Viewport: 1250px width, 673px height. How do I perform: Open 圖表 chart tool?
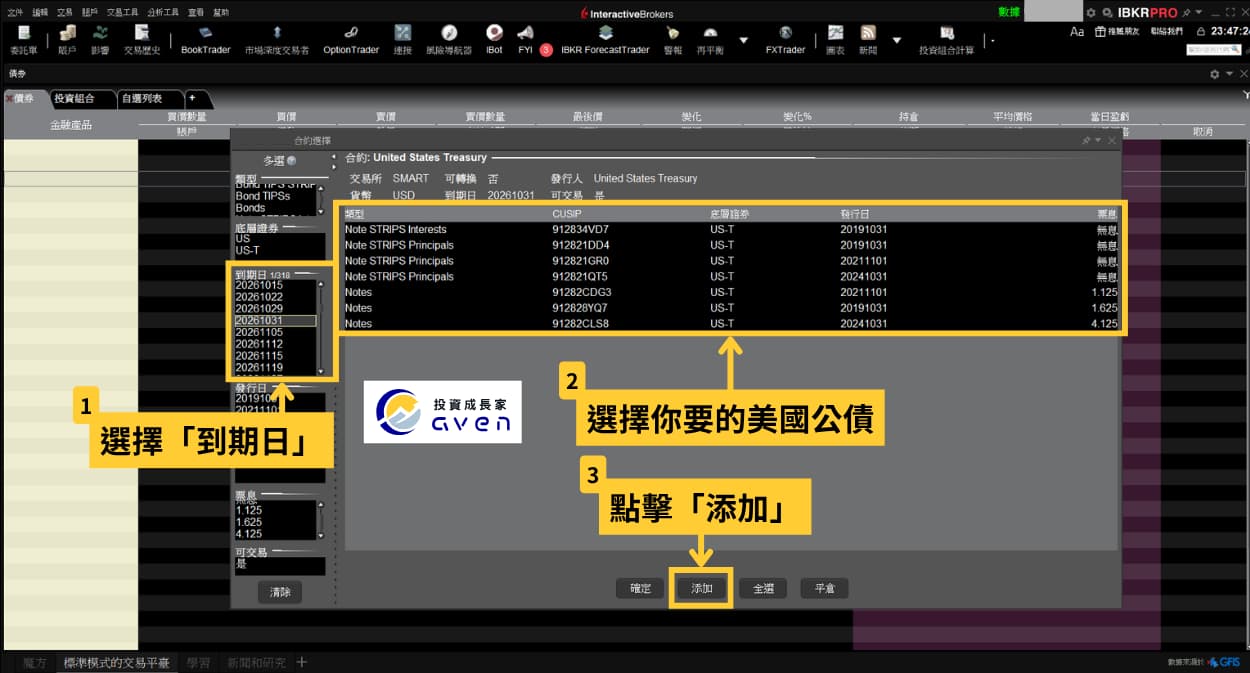click(x=835, y=40)
